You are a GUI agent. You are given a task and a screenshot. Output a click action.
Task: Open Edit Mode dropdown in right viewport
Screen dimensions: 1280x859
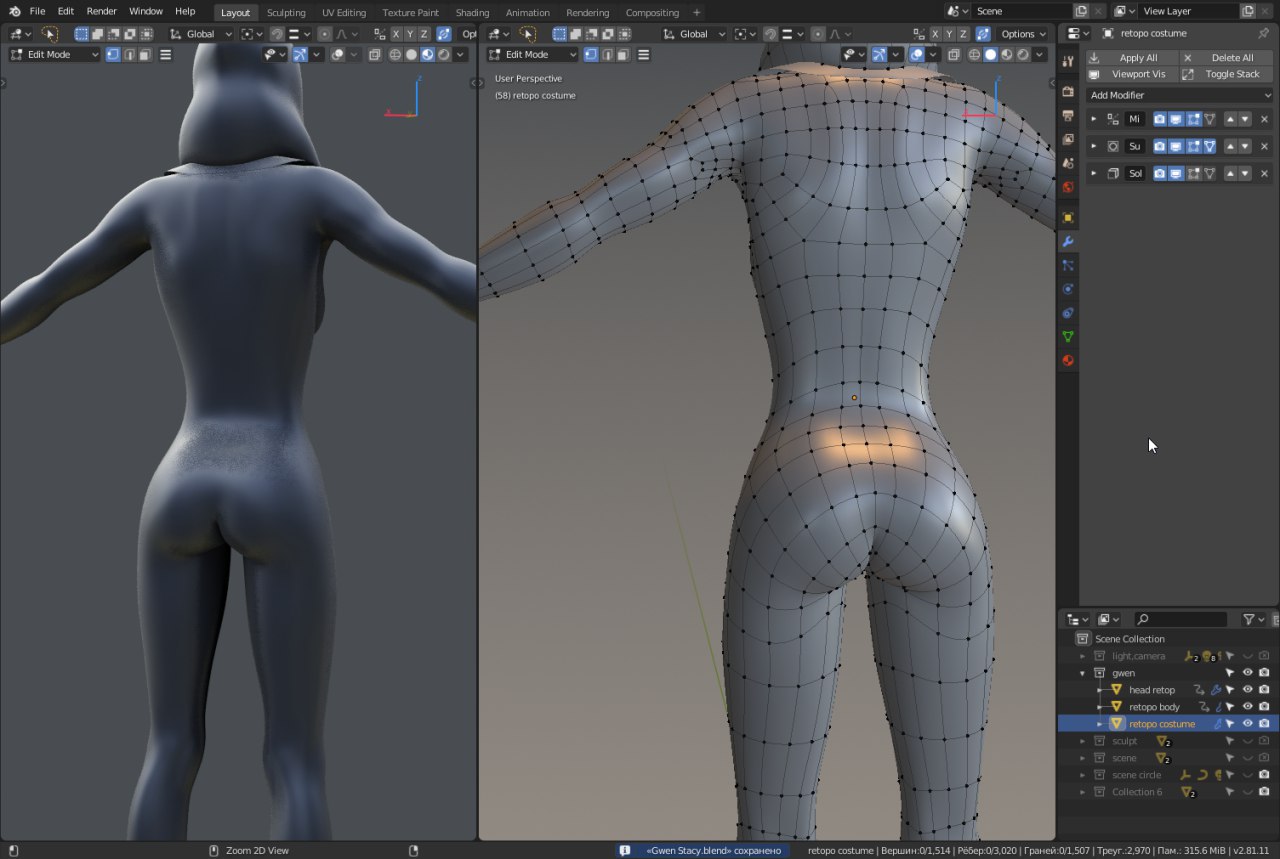click(532, 55)
